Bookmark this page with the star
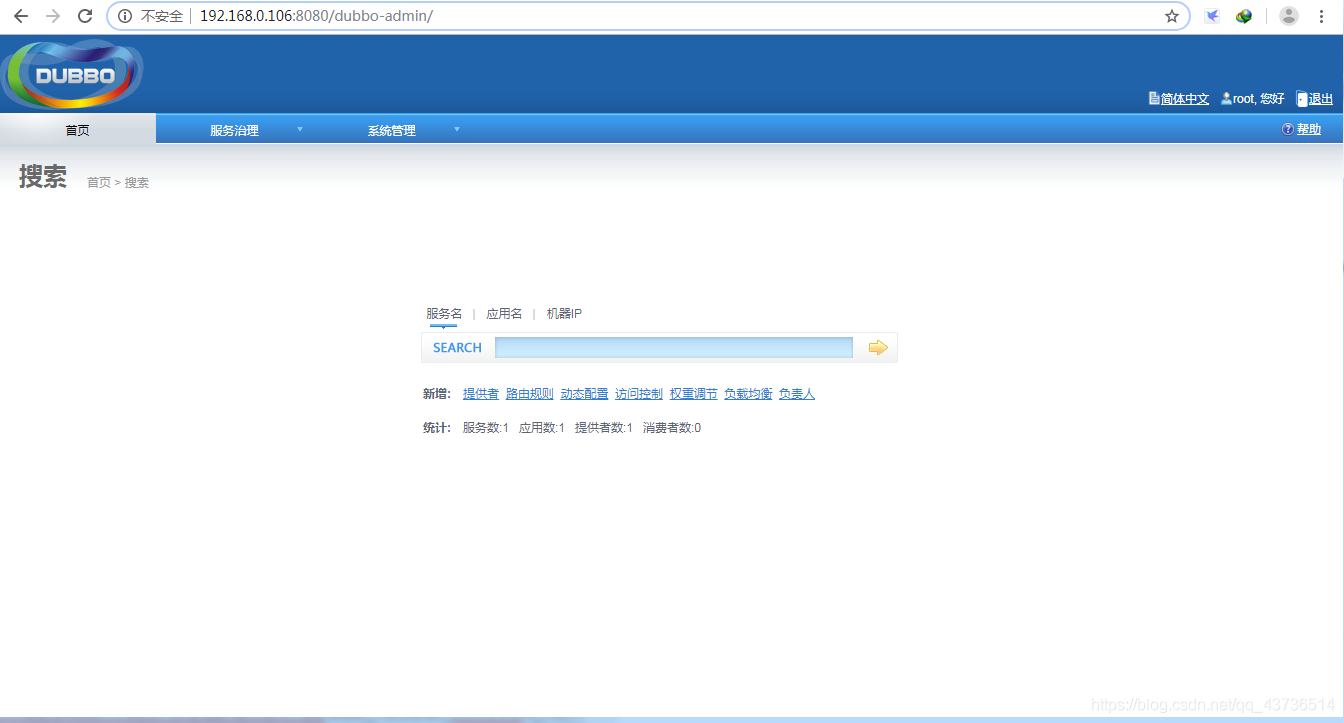 click(1172, 16)
